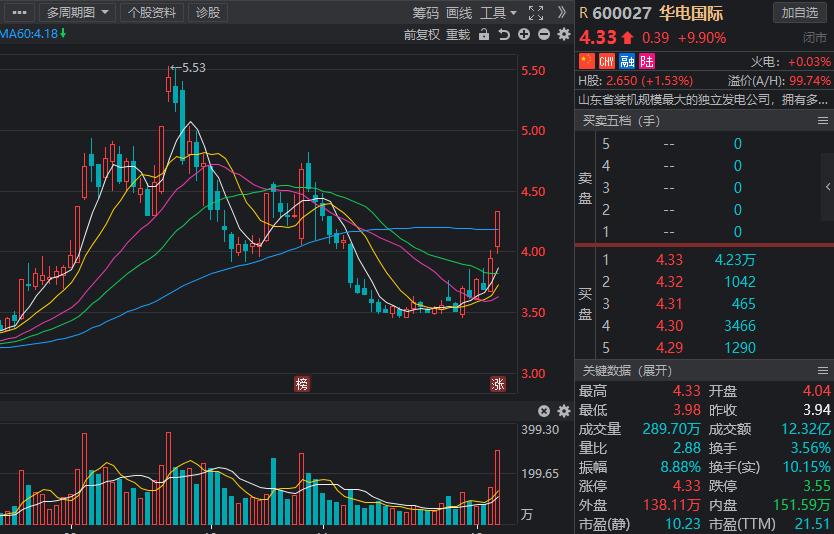Click the H股 2.650 quote

pyautogui.click(x=636, y=81)
